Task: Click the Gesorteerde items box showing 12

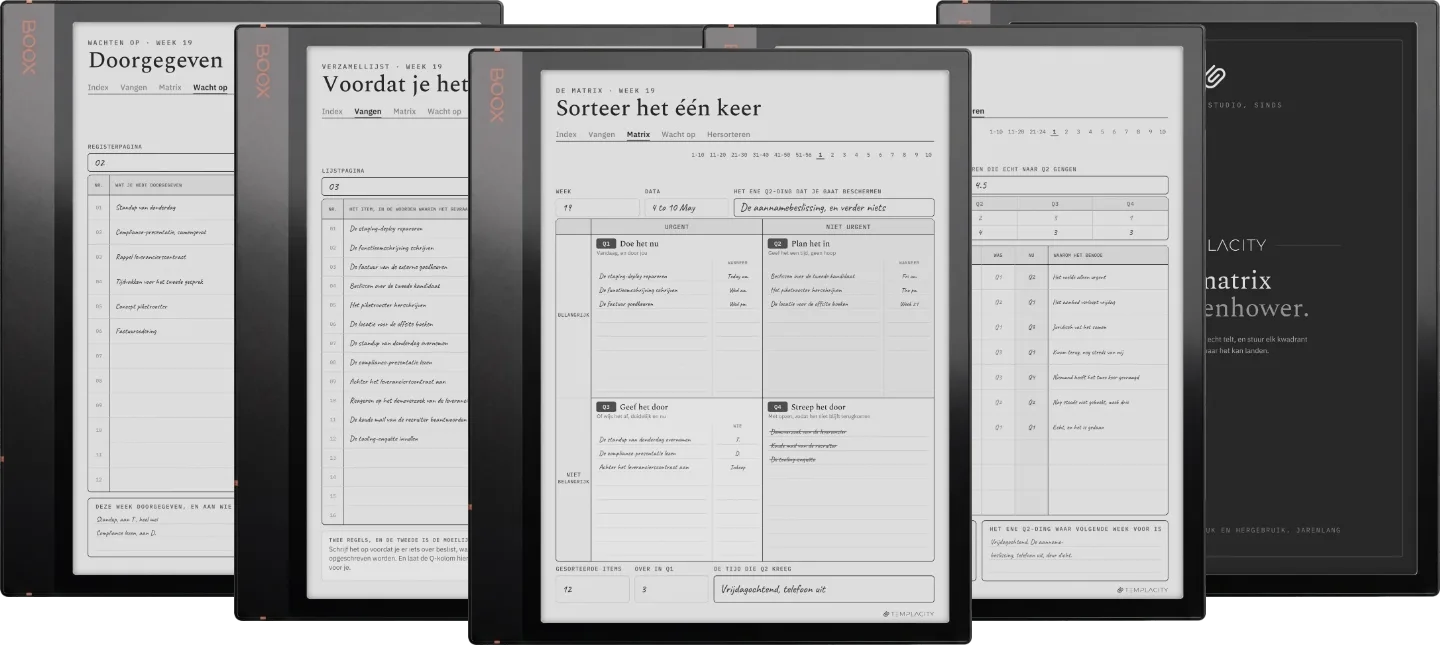Action: [x=593, y=589]
